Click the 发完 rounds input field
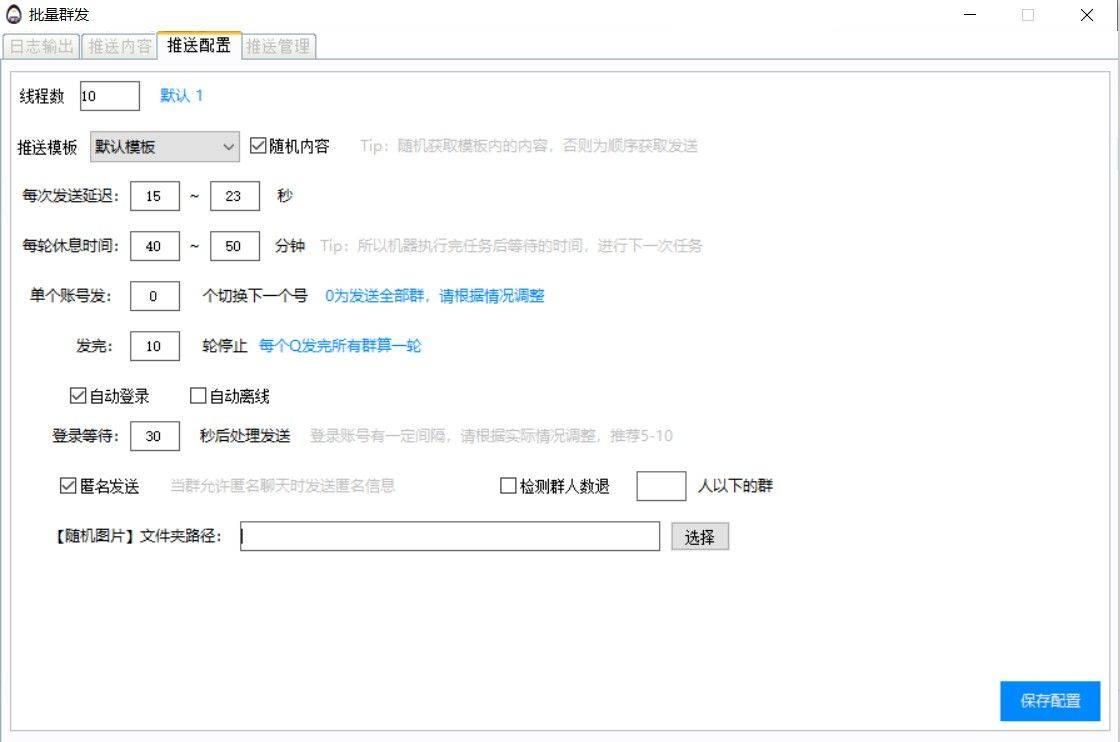The image size is (1120, 742). [154, 346]
